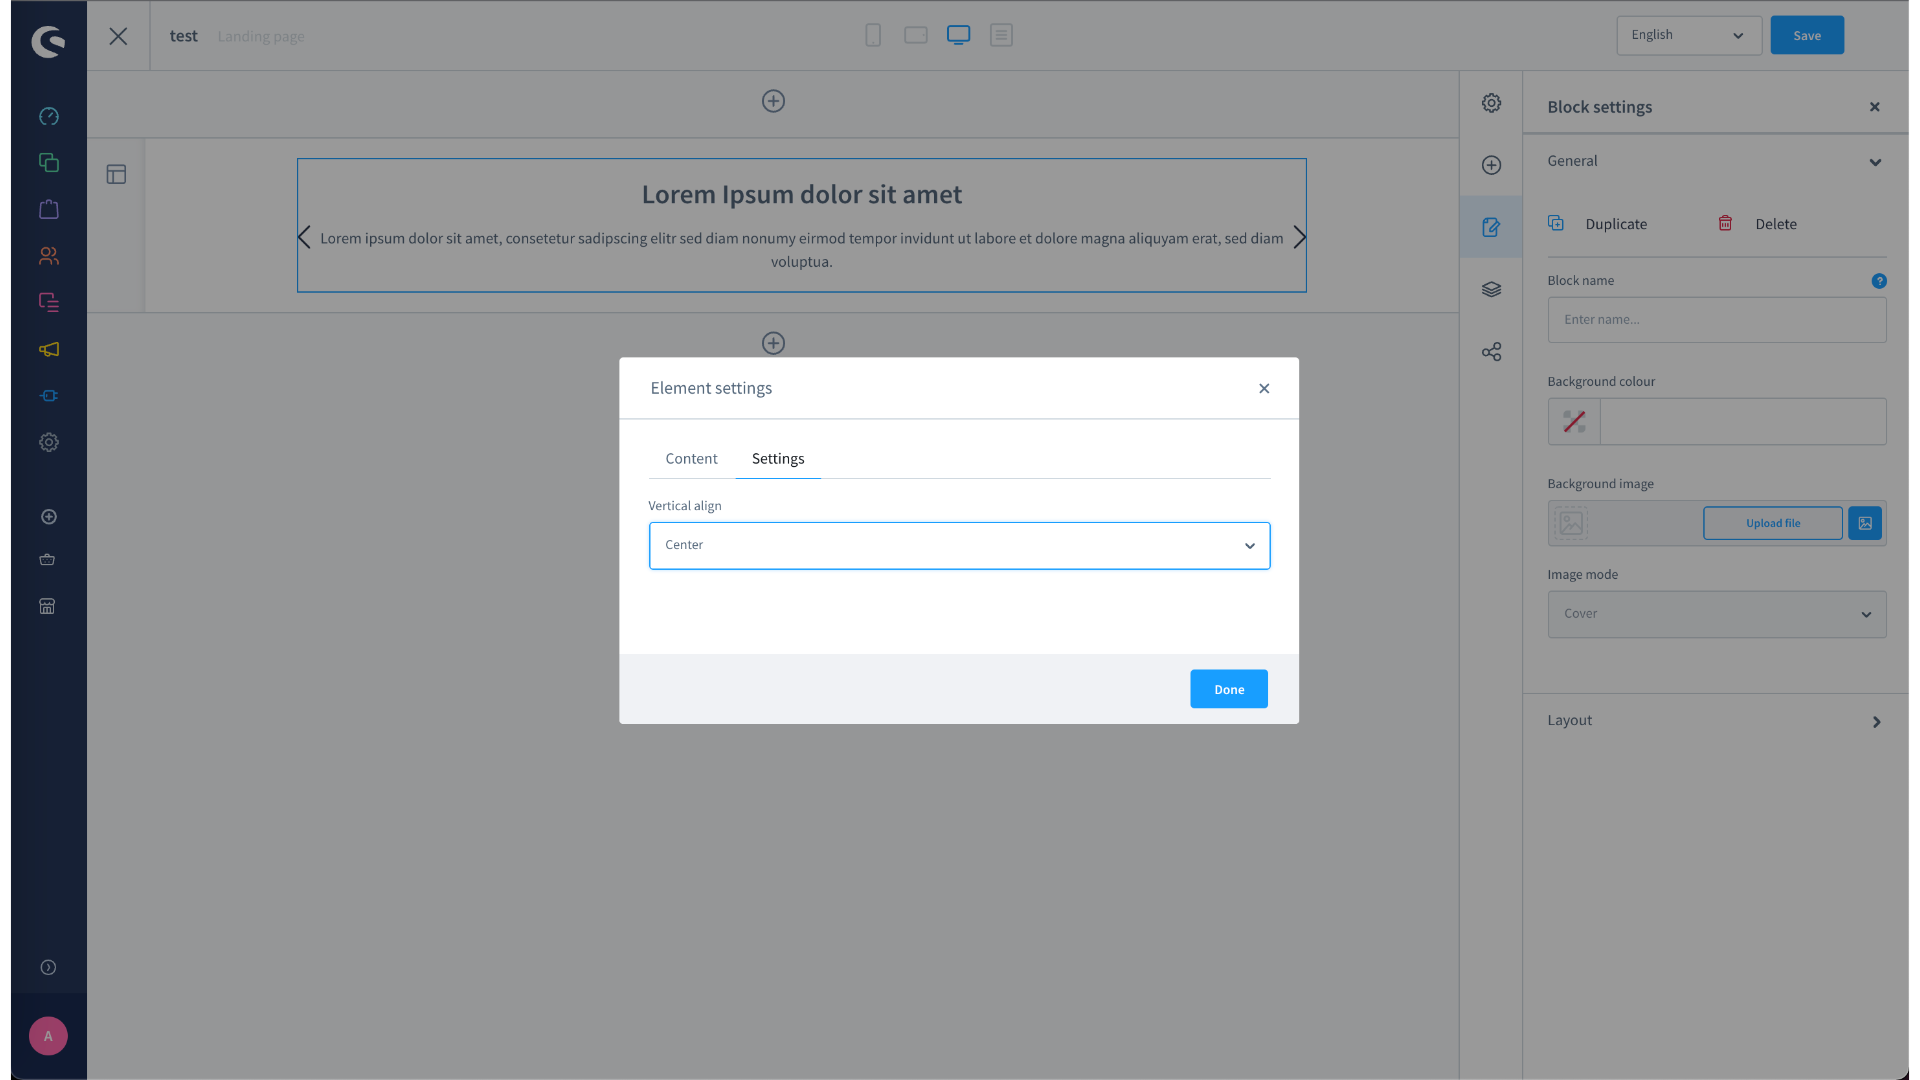Select the Settings tab in Element settings
Screen dimensions: 1920x1080
tap(778, 458)
